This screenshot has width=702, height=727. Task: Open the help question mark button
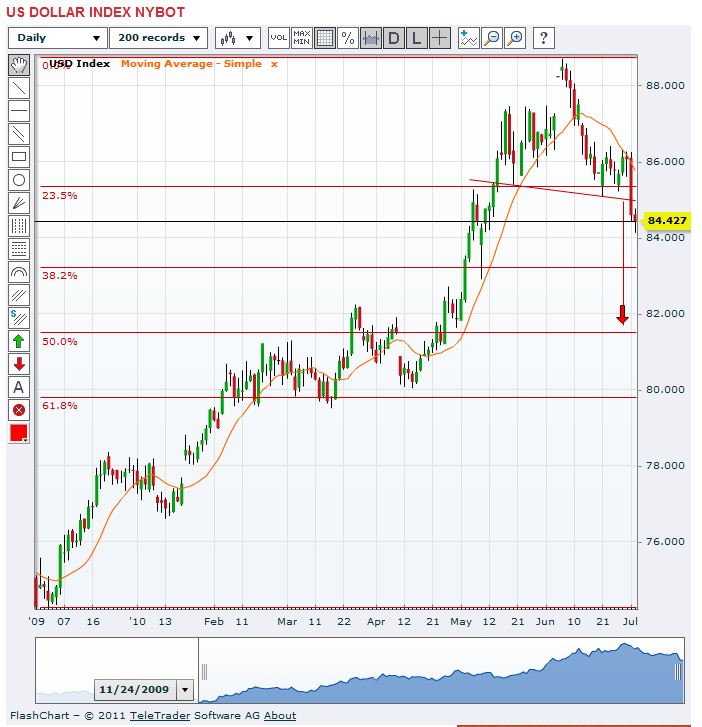click(544, 38)
